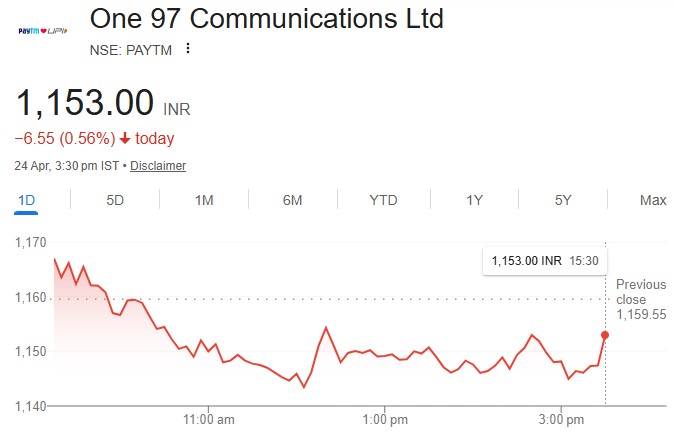Select the 6M time range
This screenshot has width=674, height=434.
(293, 200)
